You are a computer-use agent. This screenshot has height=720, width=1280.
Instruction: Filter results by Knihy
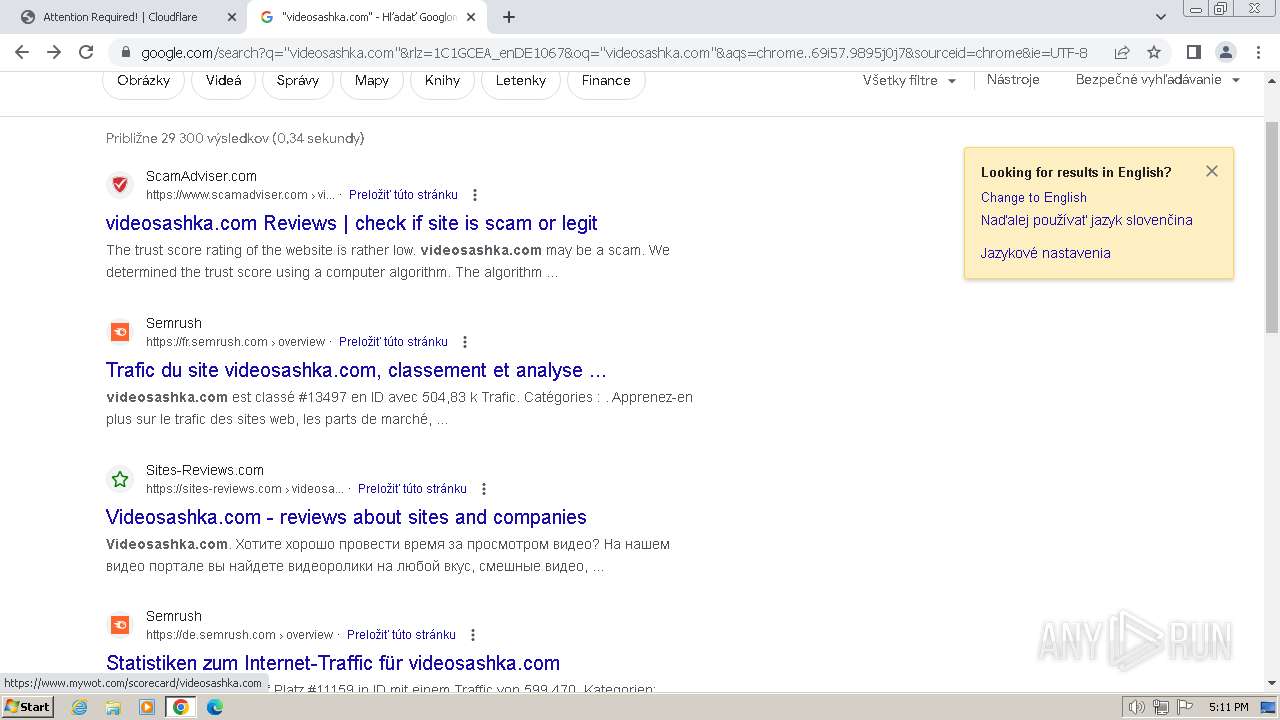(x=442, y=80)
